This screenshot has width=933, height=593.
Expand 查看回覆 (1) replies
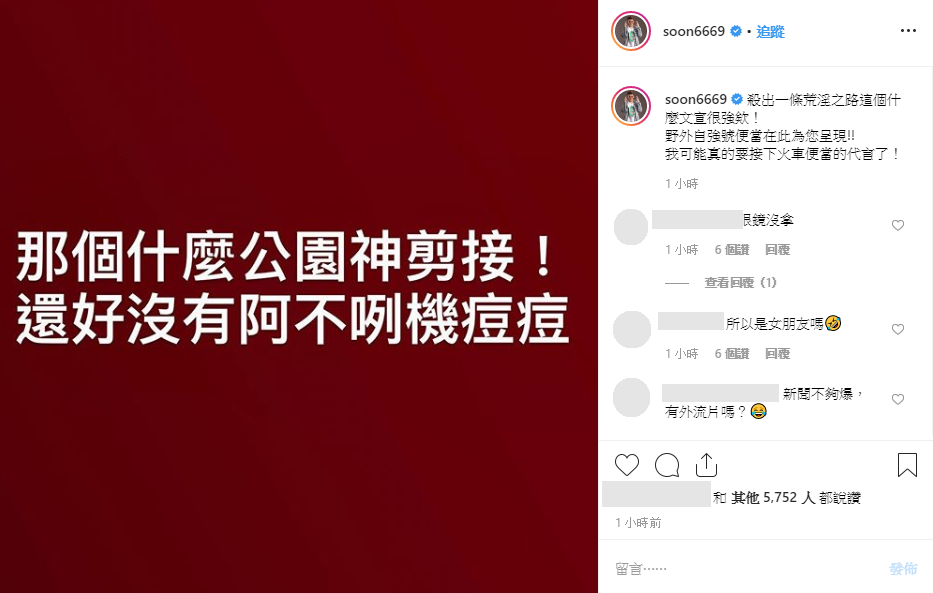[740, 283]
